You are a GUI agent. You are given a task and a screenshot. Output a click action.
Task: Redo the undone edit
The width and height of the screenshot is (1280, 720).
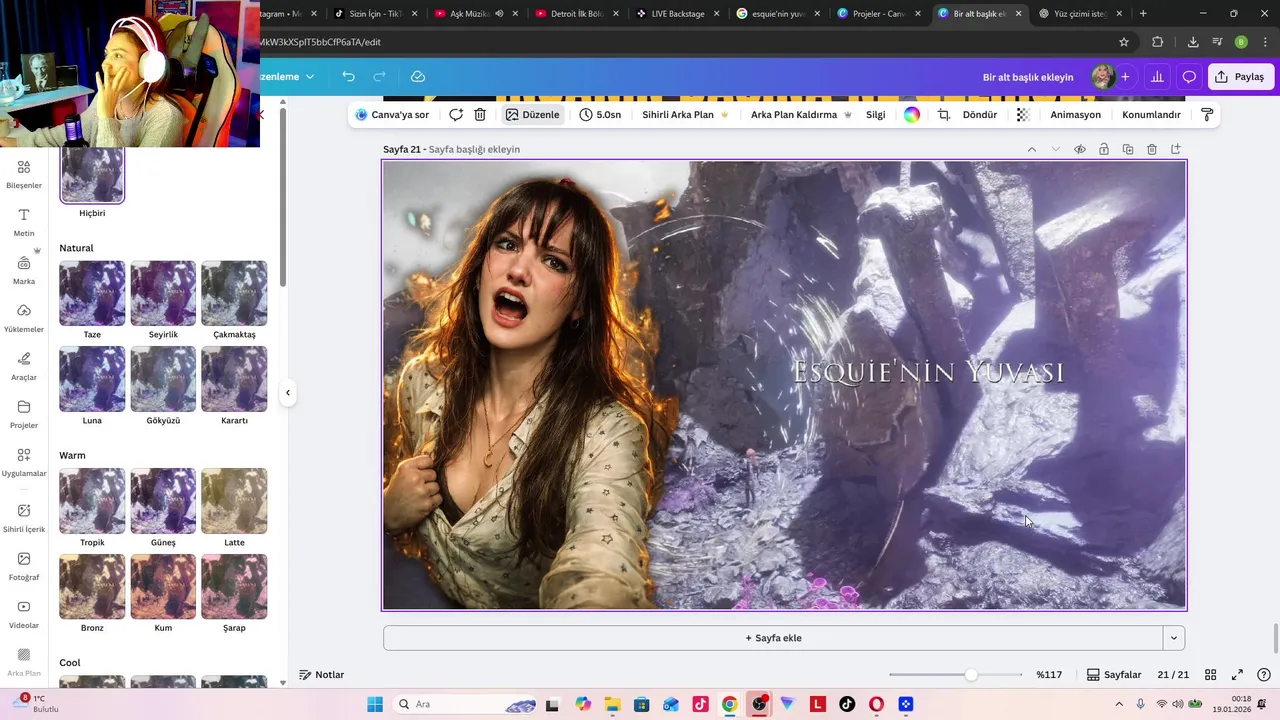[x=380, y=77]
